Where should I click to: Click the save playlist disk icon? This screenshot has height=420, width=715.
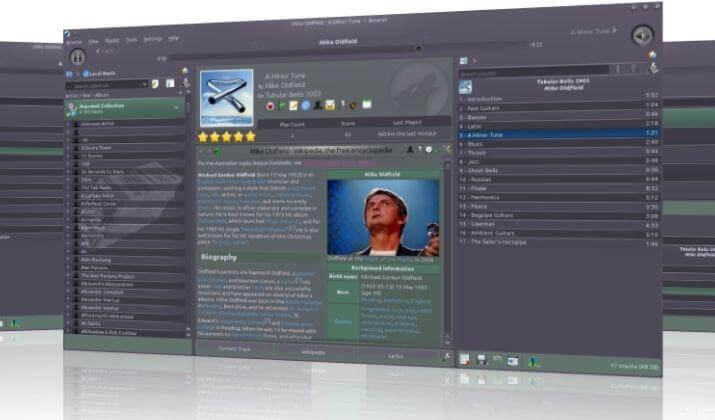(481, 360)
